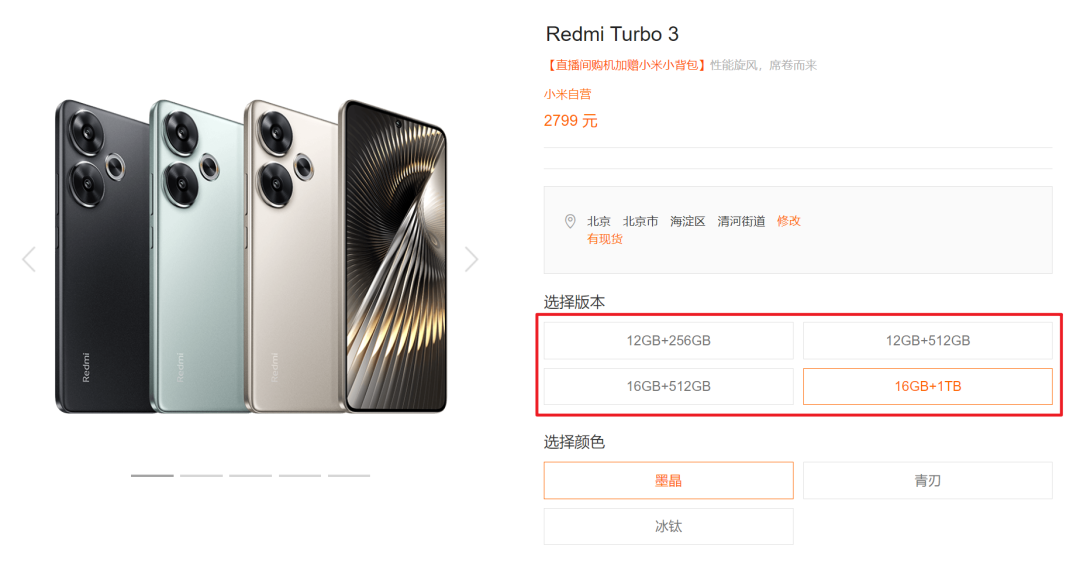This screenshot has height=563, width=1080.
Task: Click the phone showing front display
Action: point(396,256)
